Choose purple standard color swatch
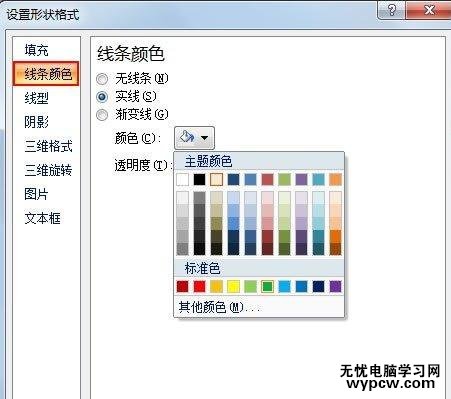451x399 pixels. click(335, 286)
